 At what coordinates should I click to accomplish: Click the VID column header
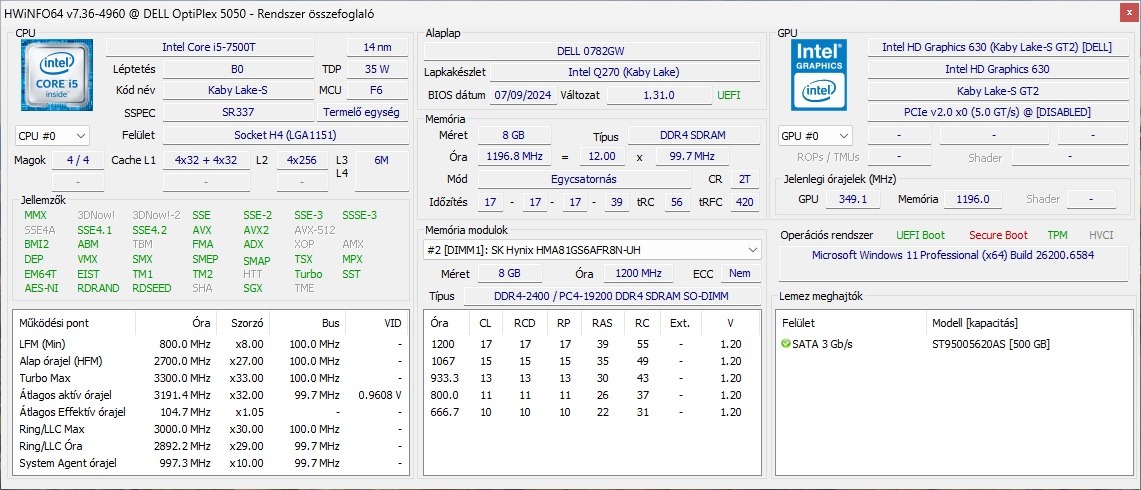[x=378, y=323]
